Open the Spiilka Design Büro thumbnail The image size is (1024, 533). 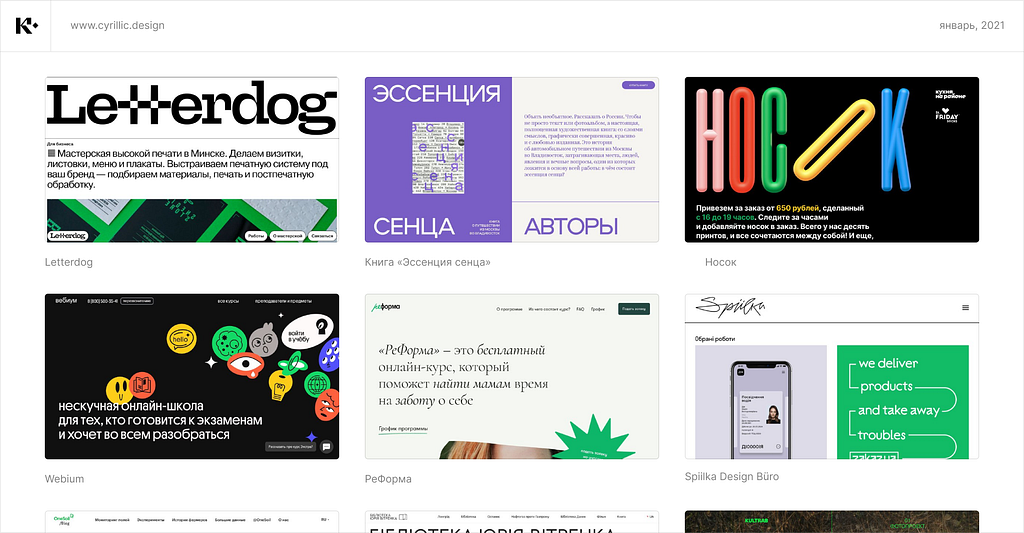[832, 376]
